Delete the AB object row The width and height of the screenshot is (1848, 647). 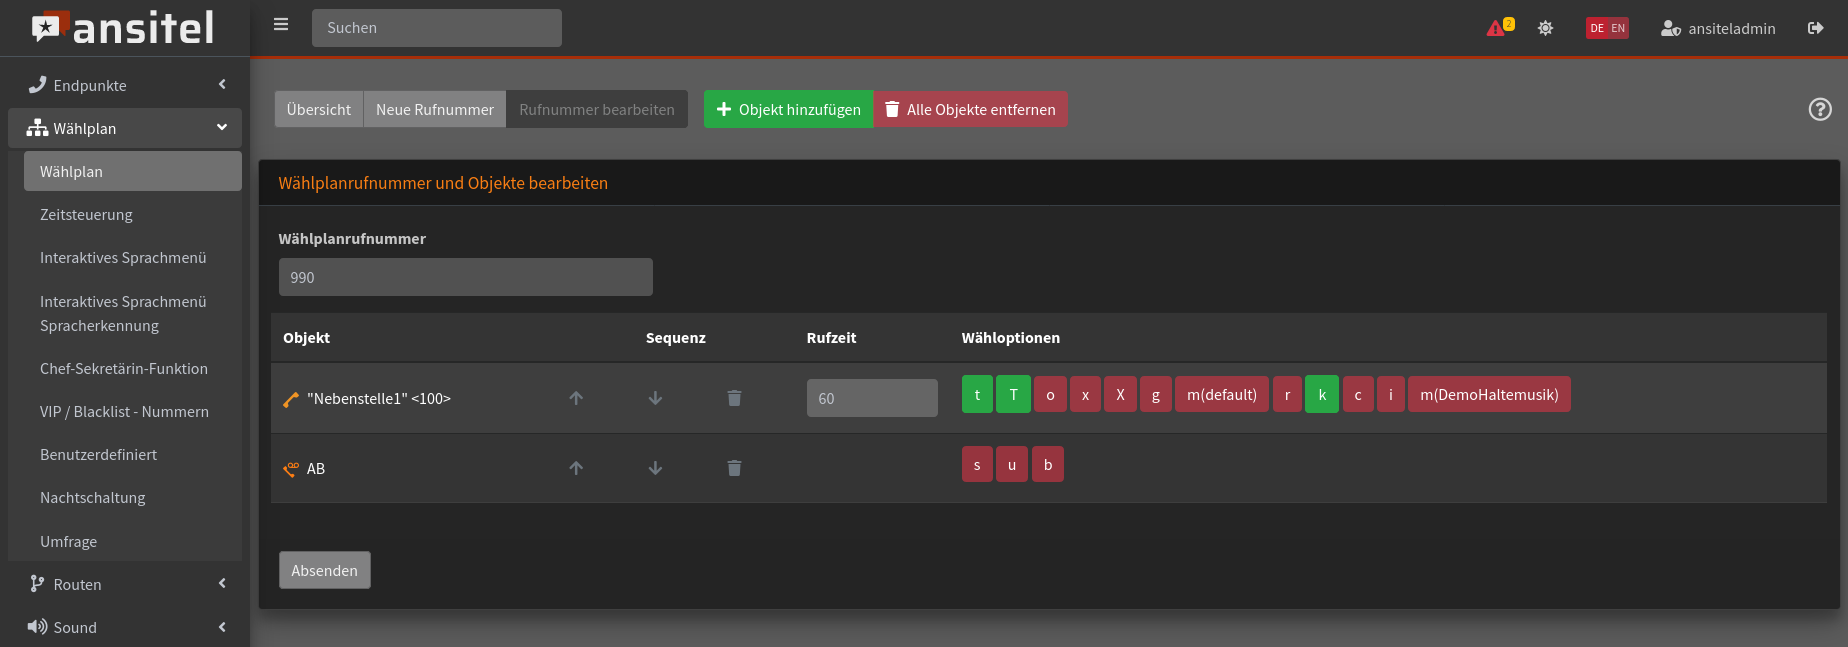tap(734, 468)
